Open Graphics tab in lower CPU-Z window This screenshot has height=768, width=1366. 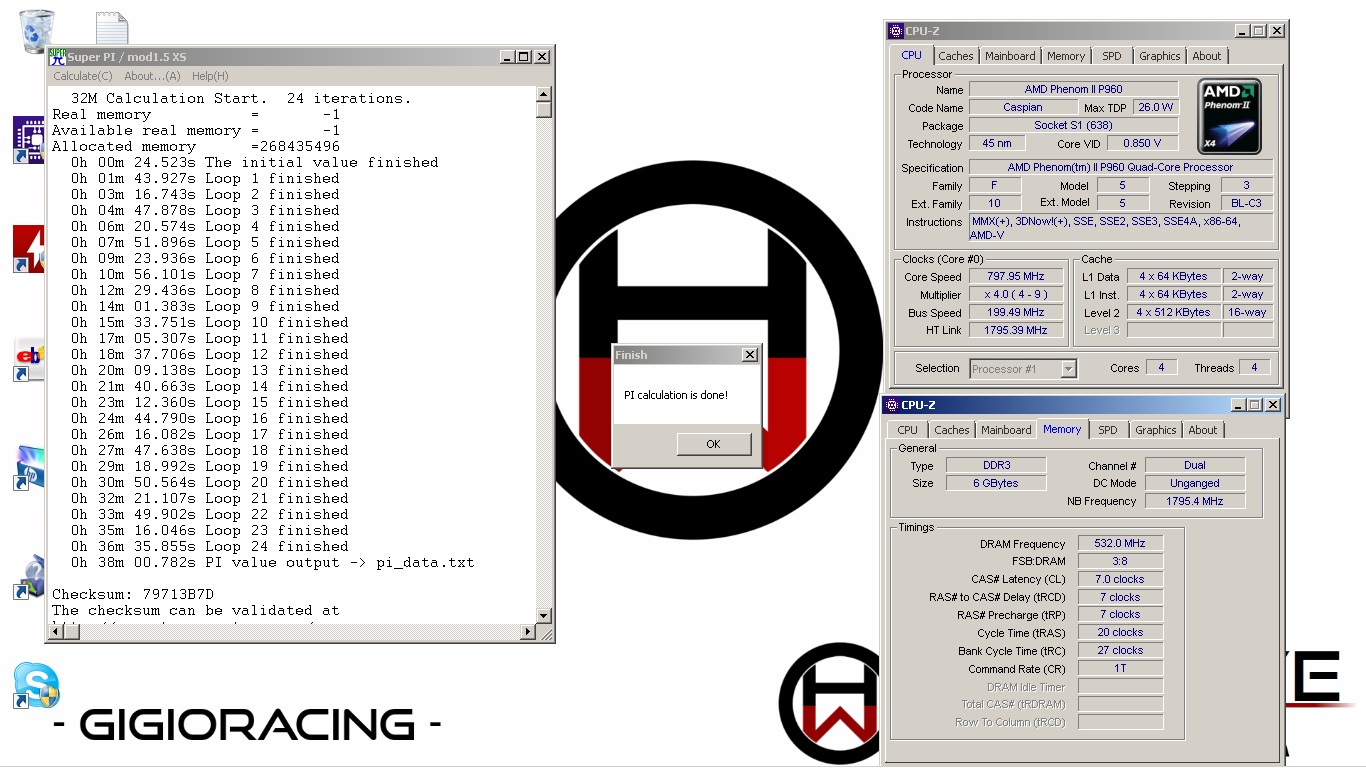point(1156,430)
